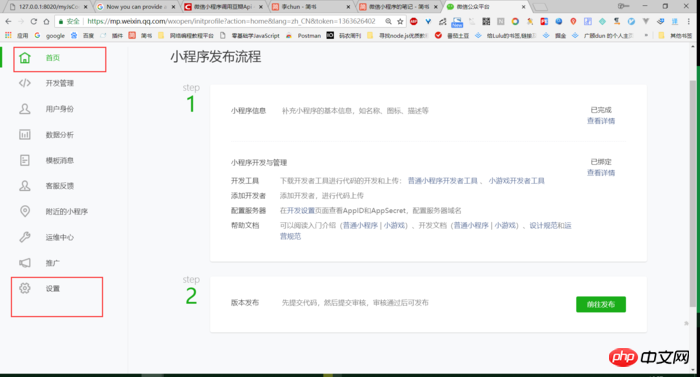The width and height of the screenshot is (700, 377).
Task: Switch to the 微信小程序调用豆瓣Api tab
Action: pyautogui.click(x=223, y=7)
